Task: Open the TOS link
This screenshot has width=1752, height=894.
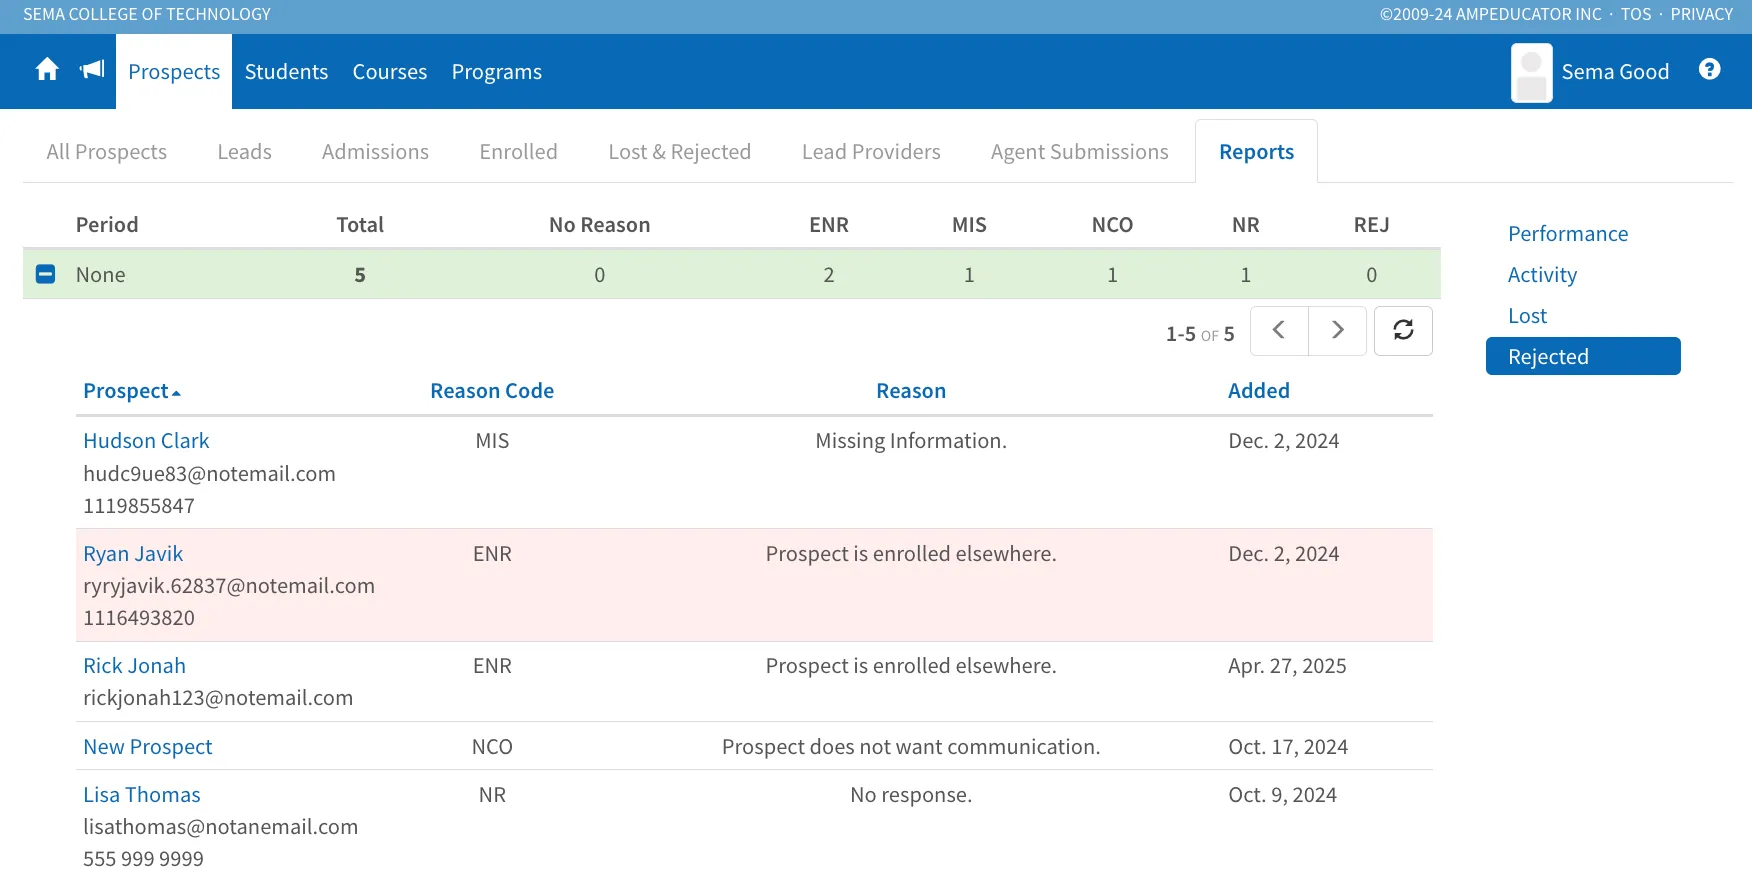Action: 1636,15
